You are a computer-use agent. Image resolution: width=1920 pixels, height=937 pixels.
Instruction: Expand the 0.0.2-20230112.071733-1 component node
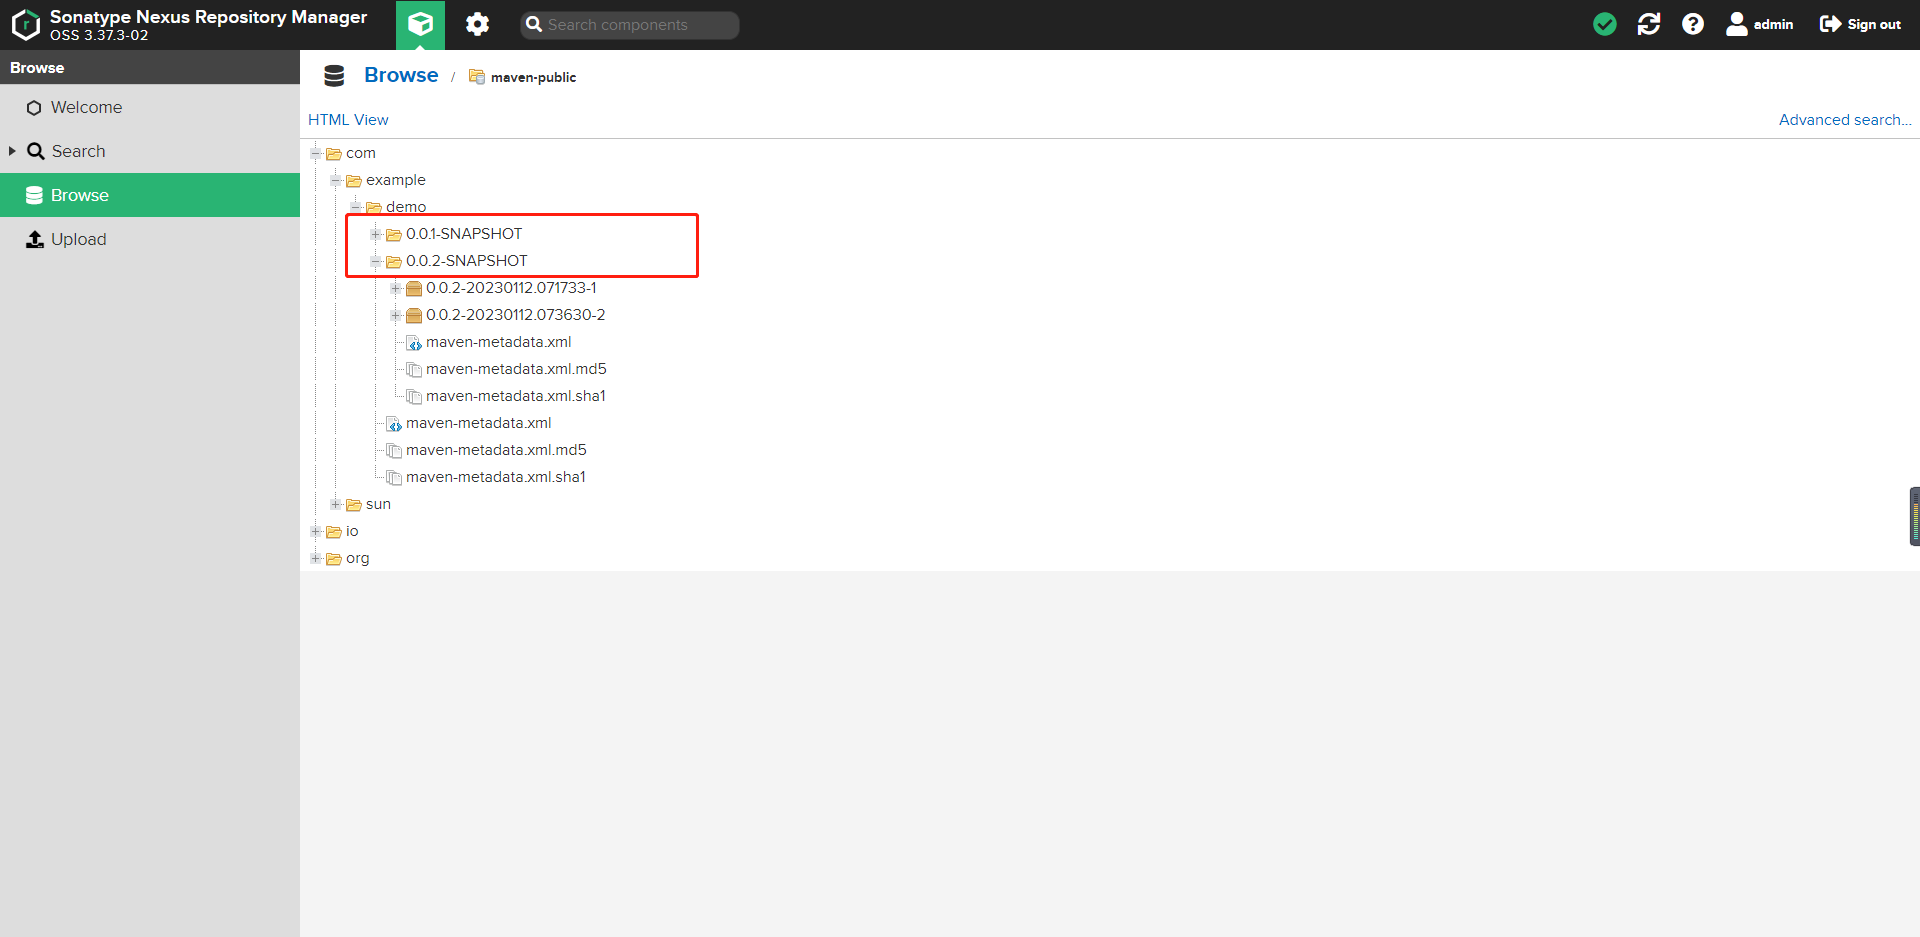point(396,288)
